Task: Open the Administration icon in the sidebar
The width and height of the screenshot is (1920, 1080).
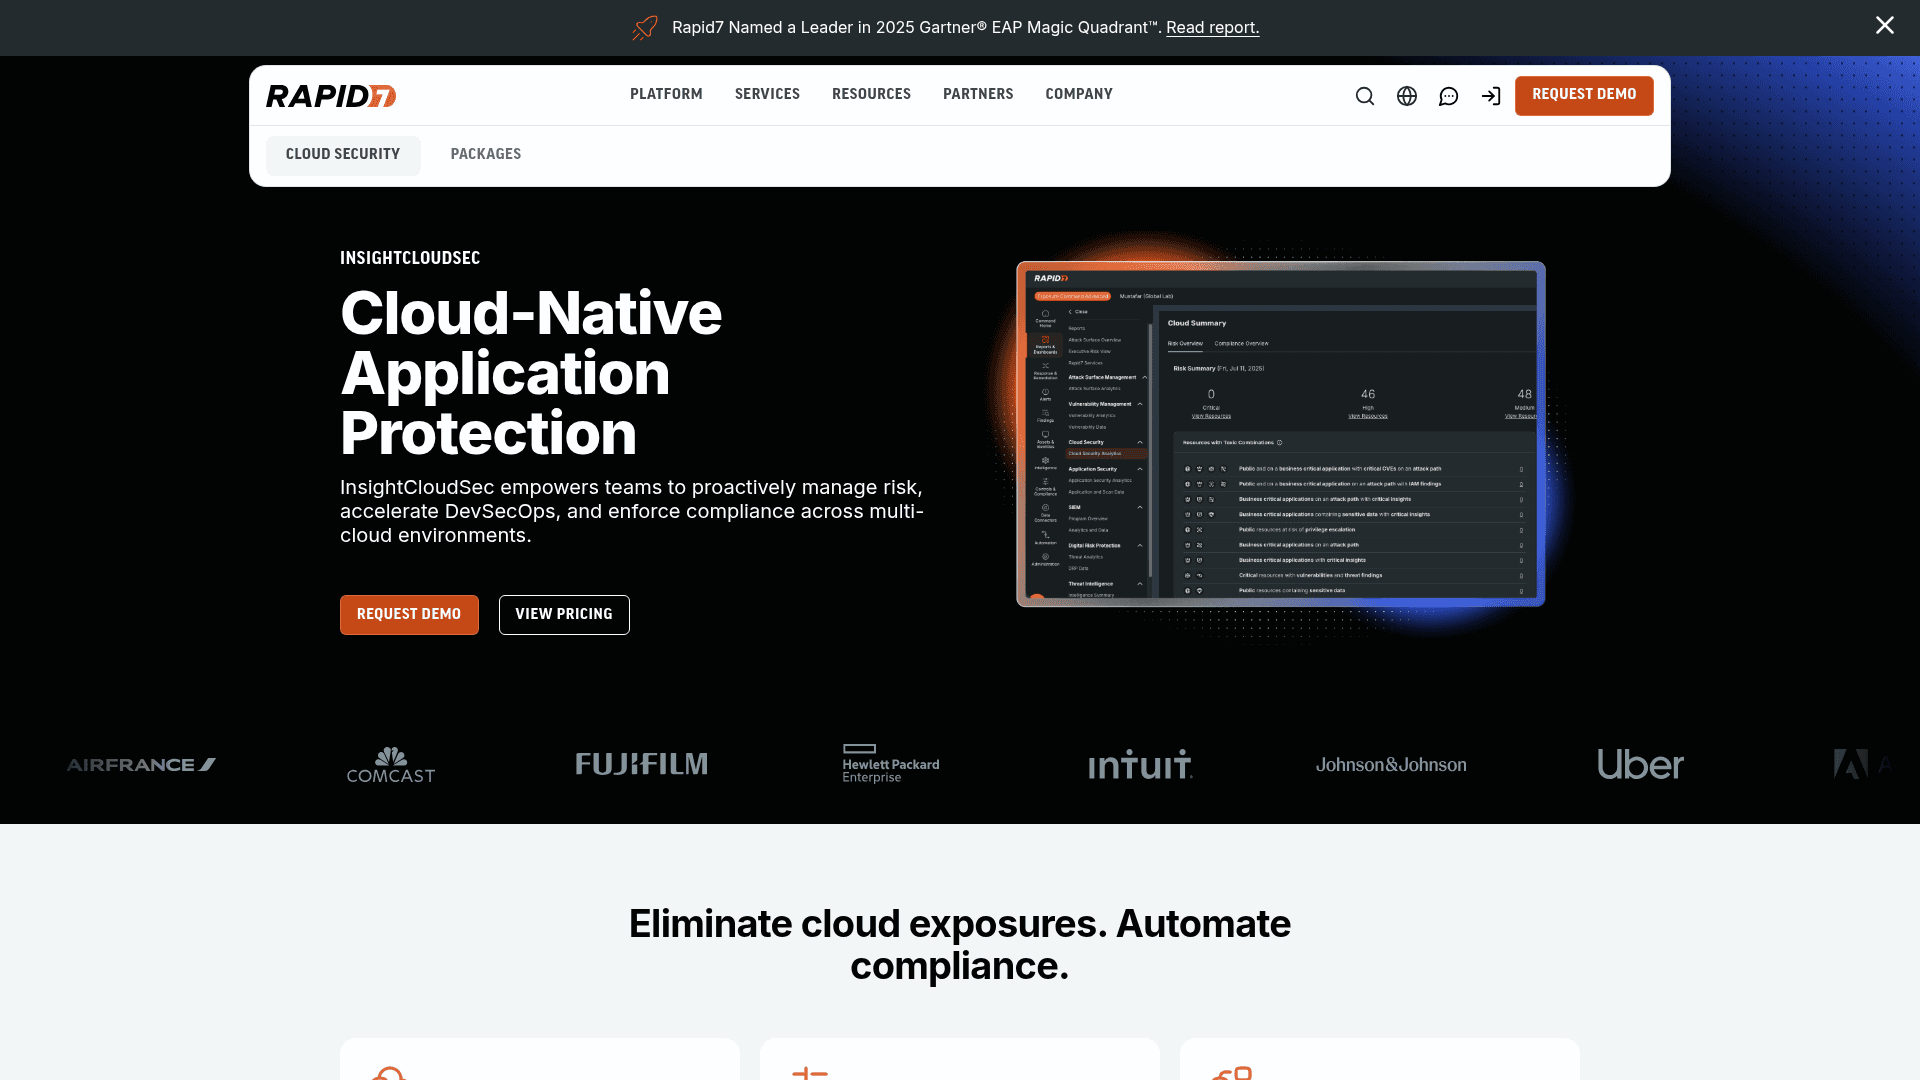Action: tap(1045, 556)
